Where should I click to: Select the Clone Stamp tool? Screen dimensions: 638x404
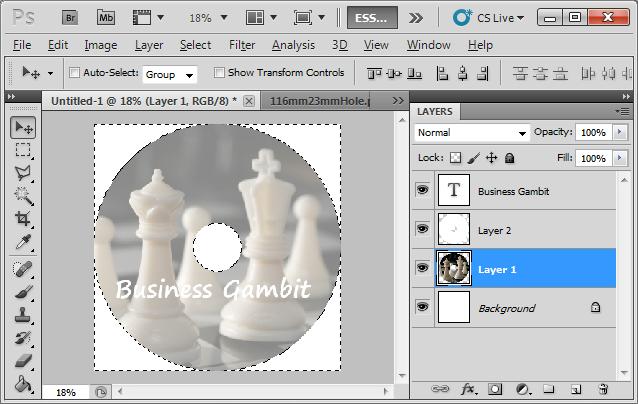(x=23, y=315)
